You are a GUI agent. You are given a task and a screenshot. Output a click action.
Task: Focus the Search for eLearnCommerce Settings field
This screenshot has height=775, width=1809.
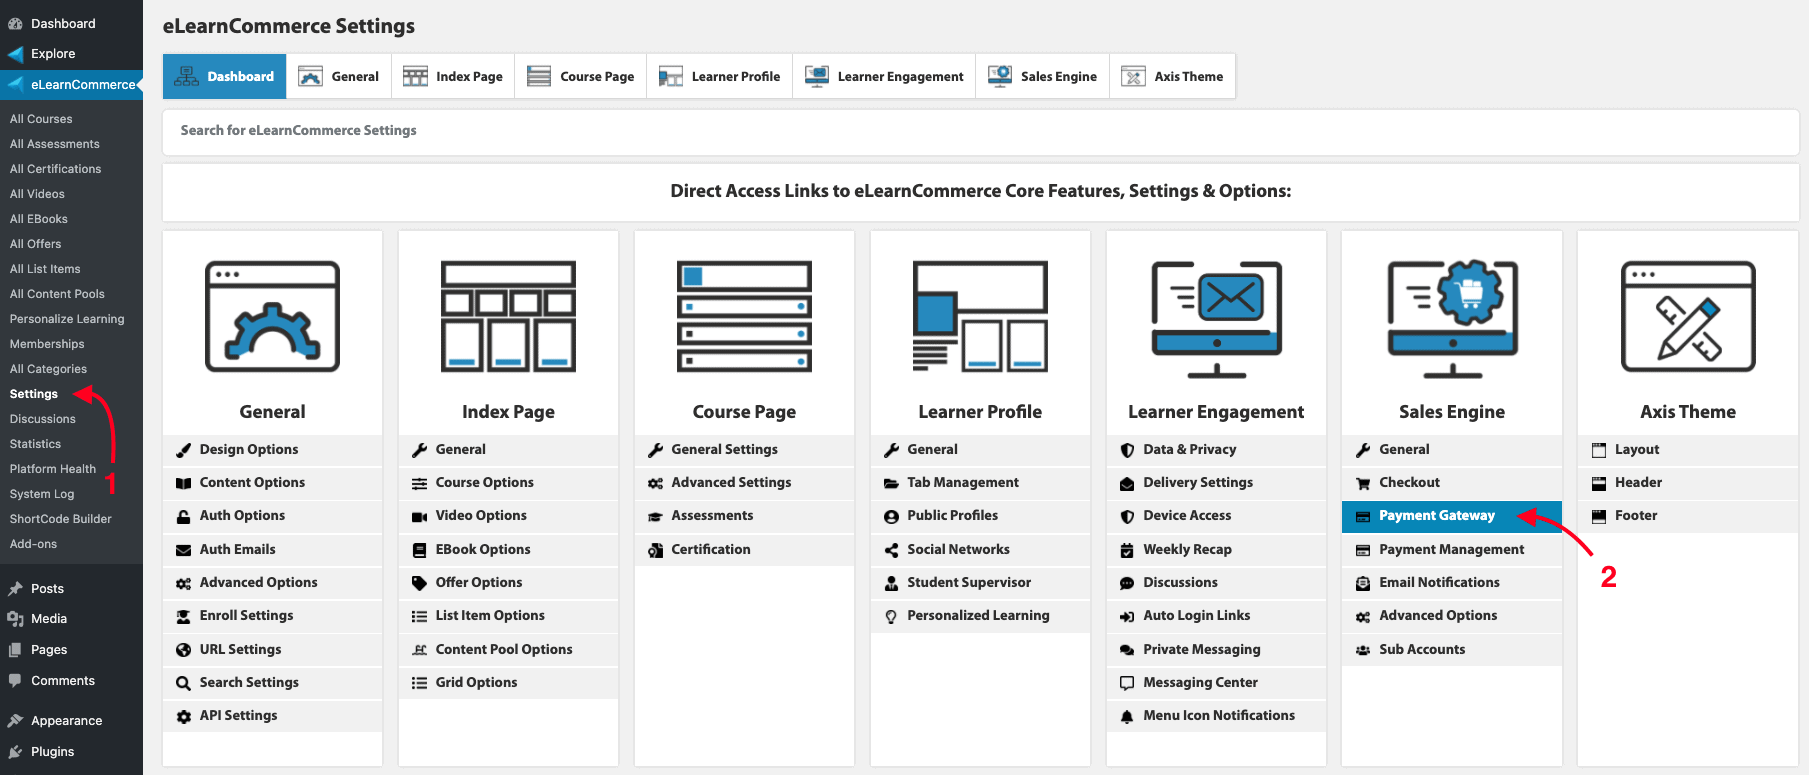(x=980, y=131)
